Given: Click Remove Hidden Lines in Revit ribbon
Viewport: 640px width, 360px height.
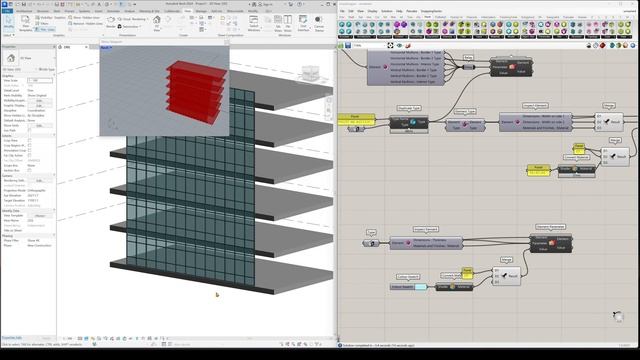Looking at the screenshot, I should point(85,24).
